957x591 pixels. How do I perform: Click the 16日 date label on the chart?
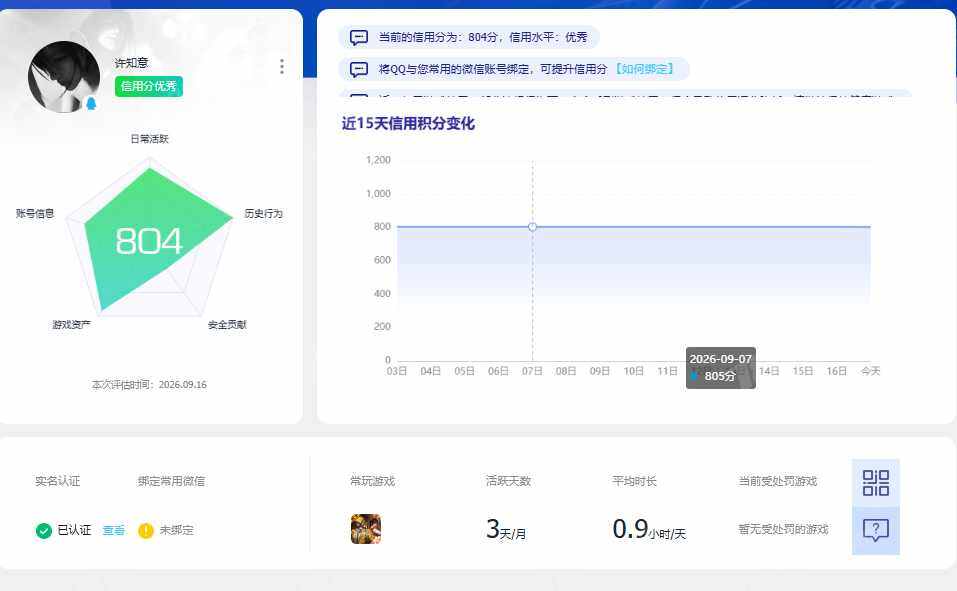836,371
